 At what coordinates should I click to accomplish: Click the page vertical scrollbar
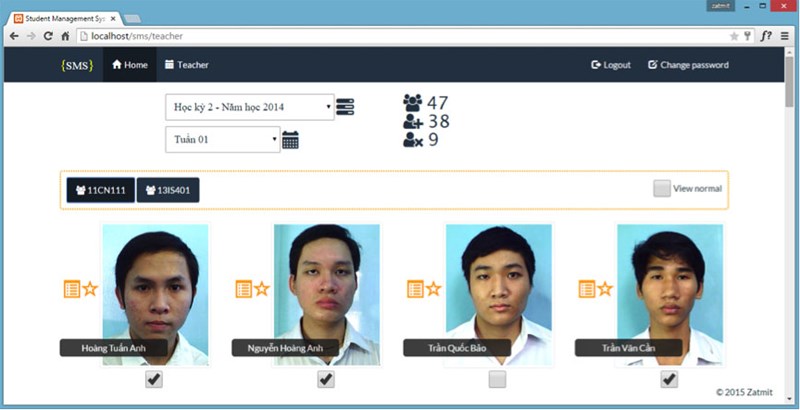tap(790, 200)
